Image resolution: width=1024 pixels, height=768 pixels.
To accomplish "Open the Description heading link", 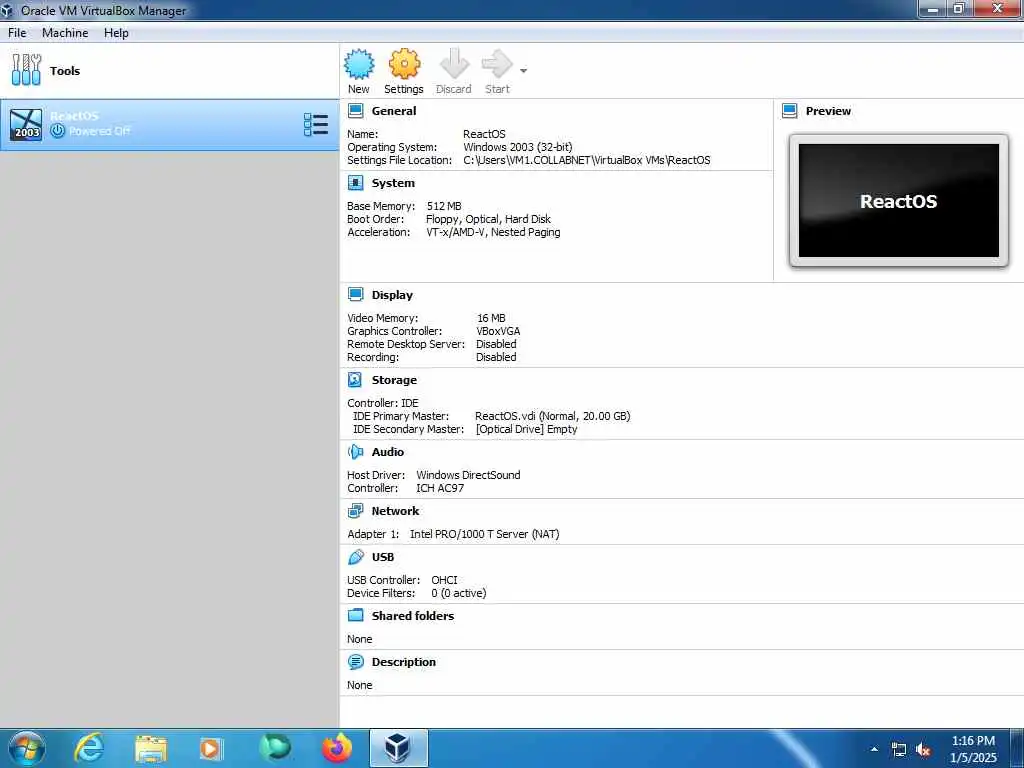I will 404,662.
